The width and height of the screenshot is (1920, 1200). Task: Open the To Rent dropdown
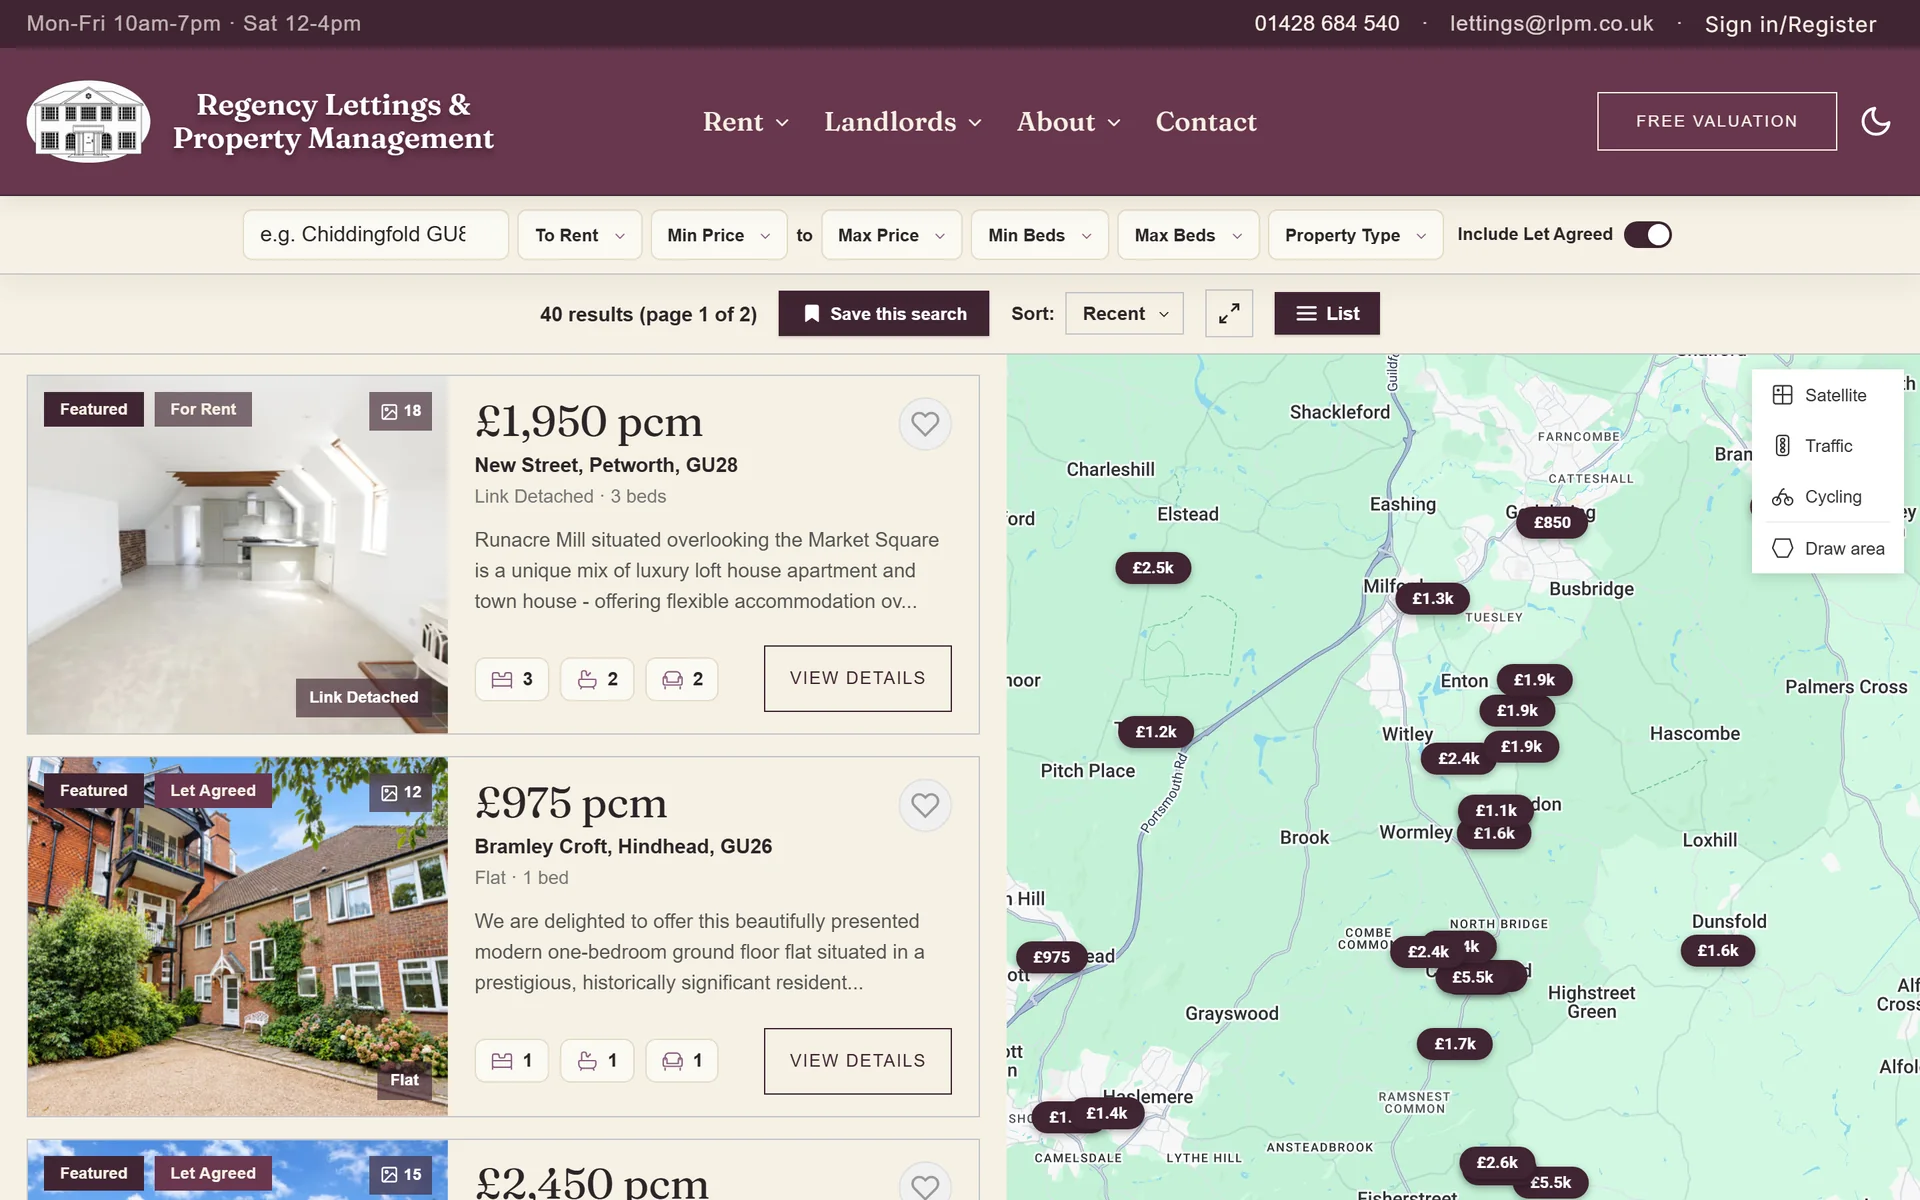click(x=580, y=235)
